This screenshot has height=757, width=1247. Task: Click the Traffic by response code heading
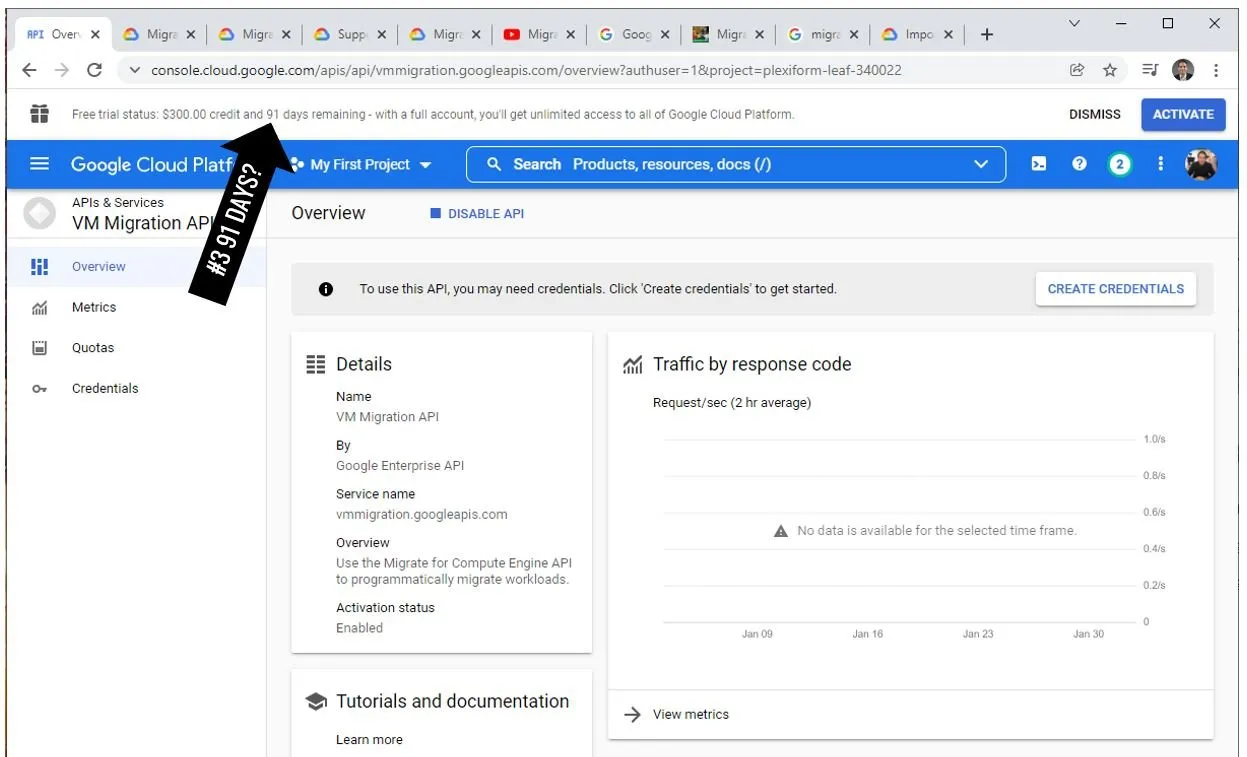click(752, 364)
